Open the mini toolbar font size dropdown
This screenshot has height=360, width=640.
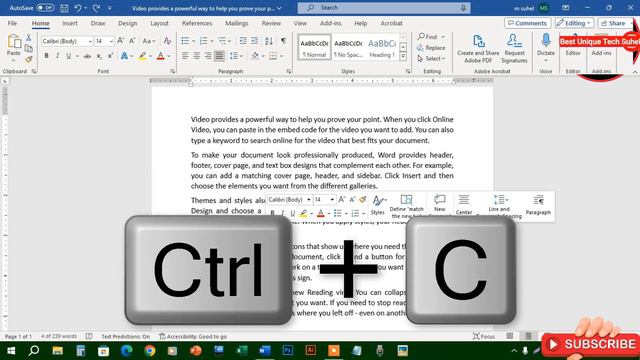click(332, 200)
